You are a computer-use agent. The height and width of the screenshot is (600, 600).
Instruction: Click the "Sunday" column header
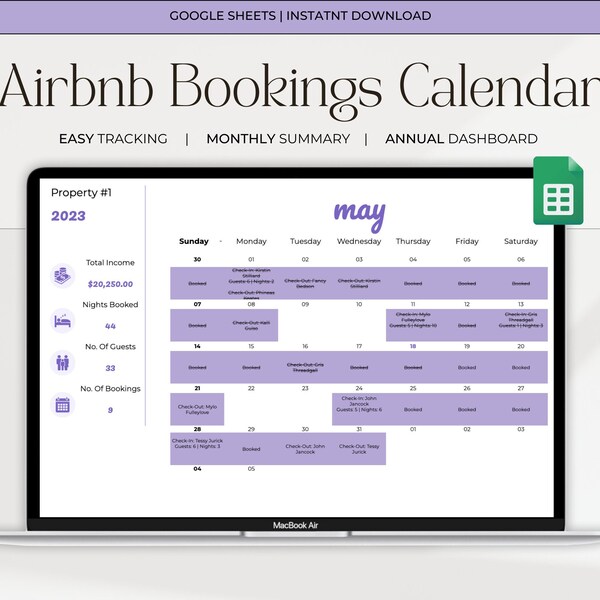coord(194,241)
